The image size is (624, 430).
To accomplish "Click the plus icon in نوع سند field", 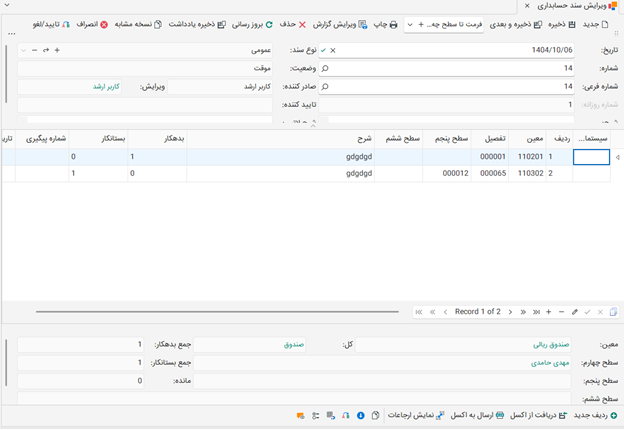I will [57, 51].
